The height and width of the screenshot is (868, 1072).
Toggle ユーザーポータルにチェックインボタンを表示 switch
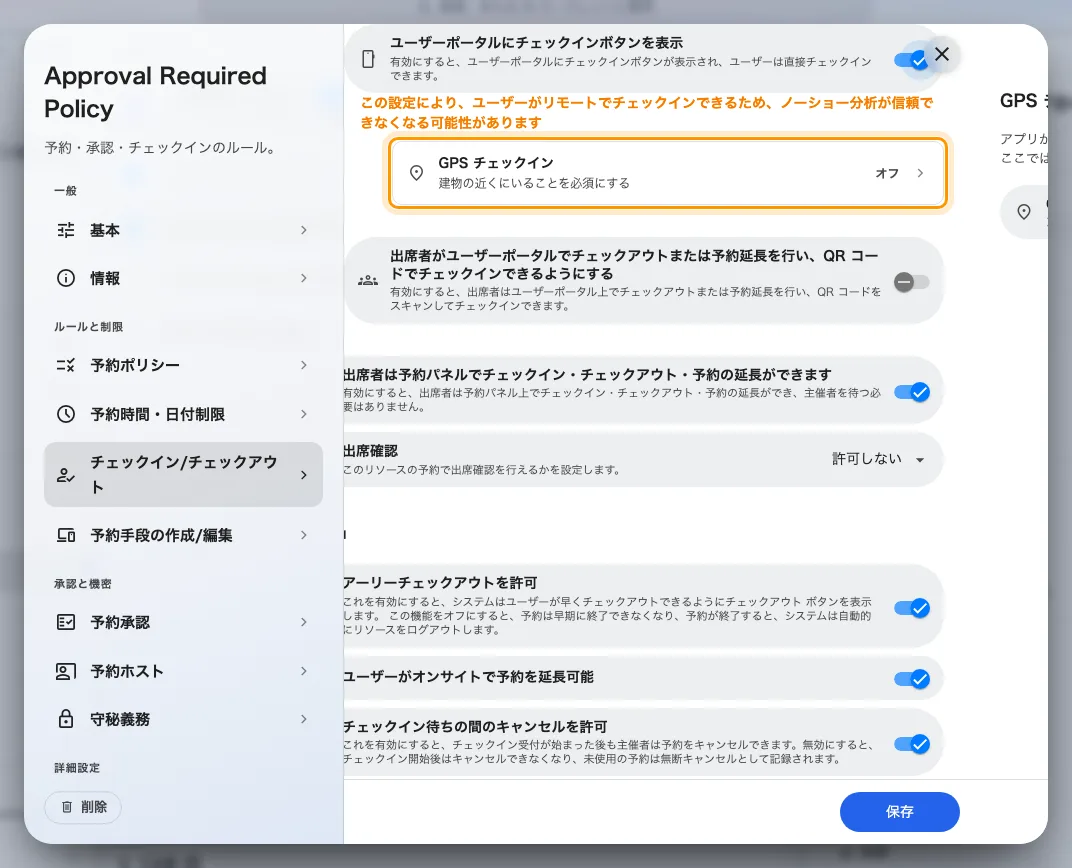point(911,60)
